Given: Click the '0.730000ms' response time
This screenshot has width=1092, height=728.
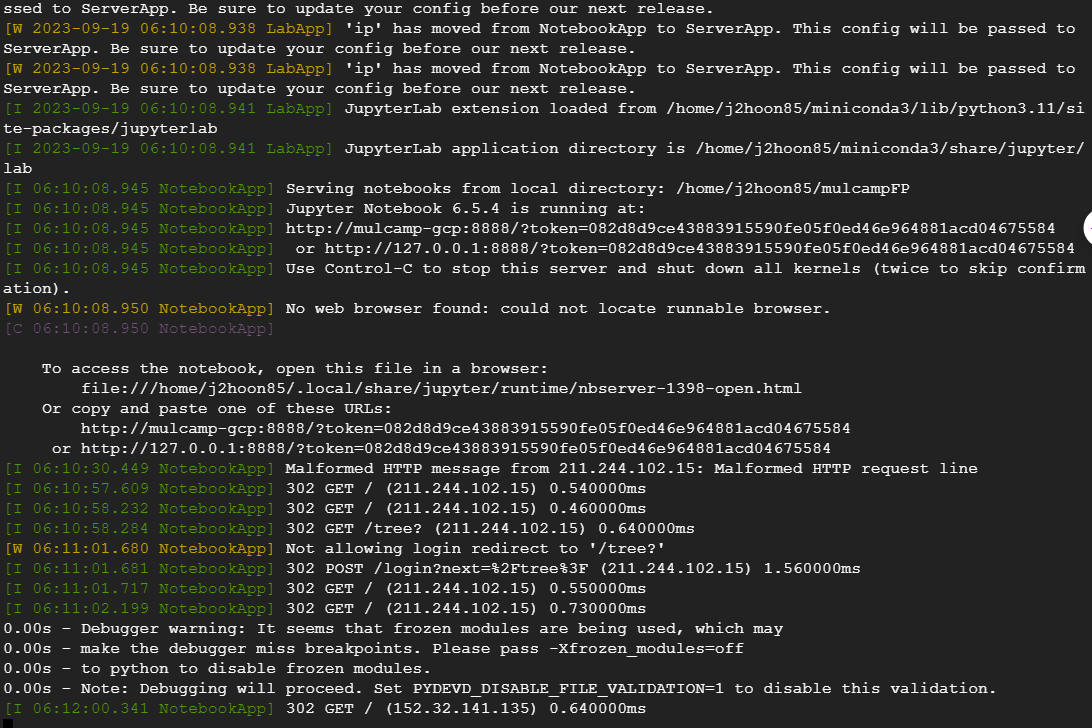Looking at the screenshot, I should (598, 609).
